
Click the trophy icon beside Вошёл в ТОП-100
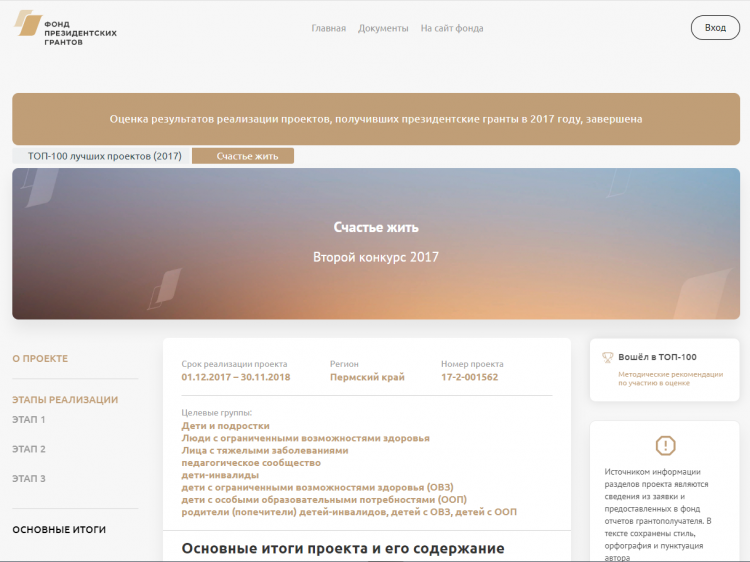point(607,357)
